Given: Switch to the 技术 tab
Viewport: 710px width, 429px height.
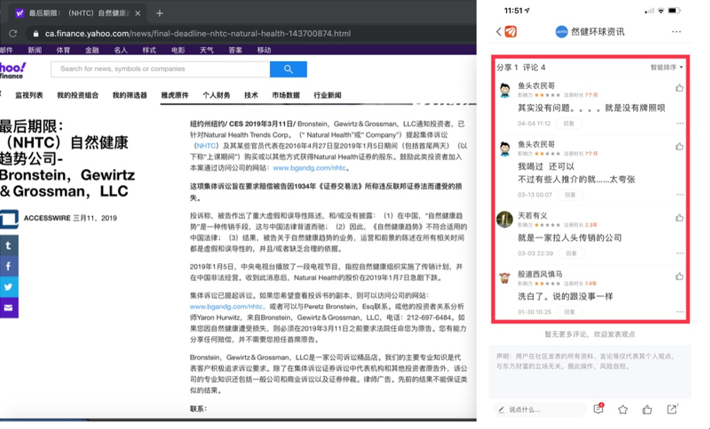Looking at the screenshot, I should point(251,95).
